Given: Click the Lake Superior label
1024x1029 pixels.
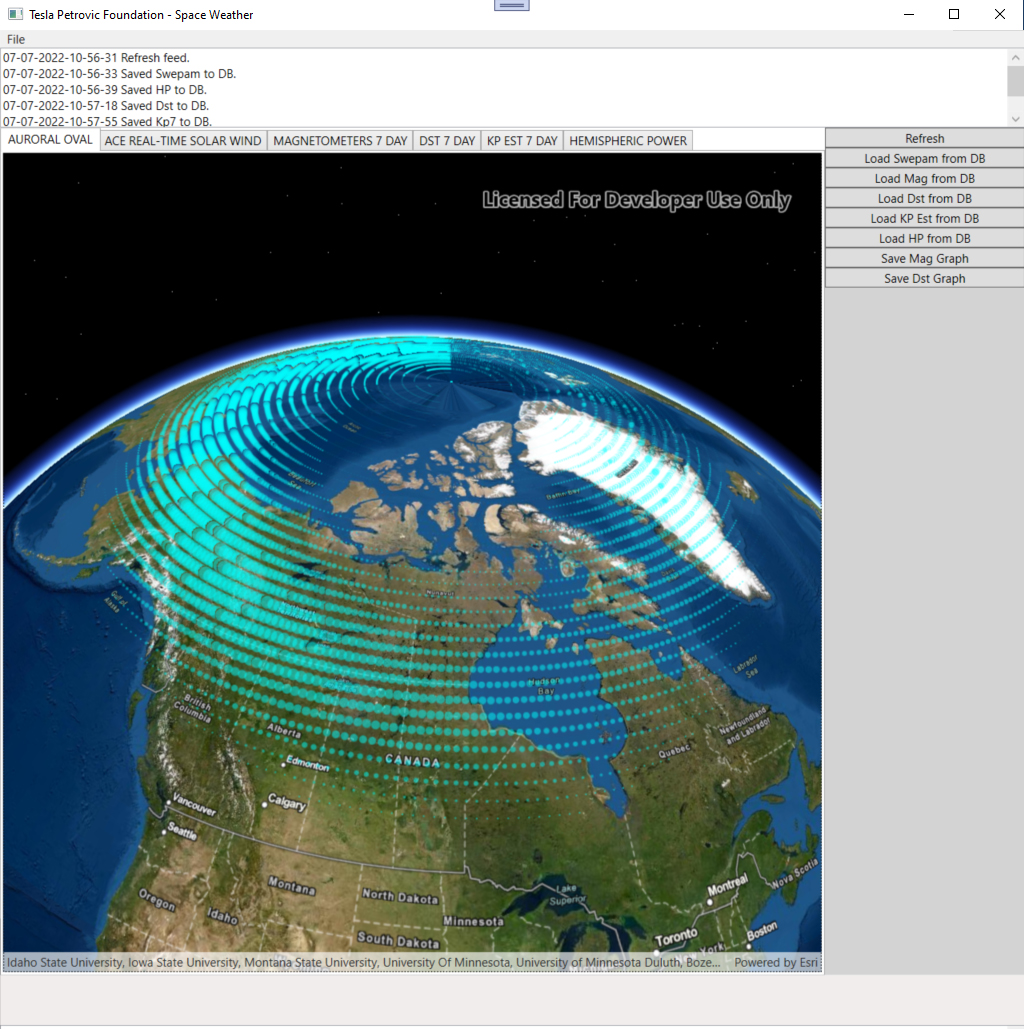Looking at the screenshot, I should (x=567, y=894).
